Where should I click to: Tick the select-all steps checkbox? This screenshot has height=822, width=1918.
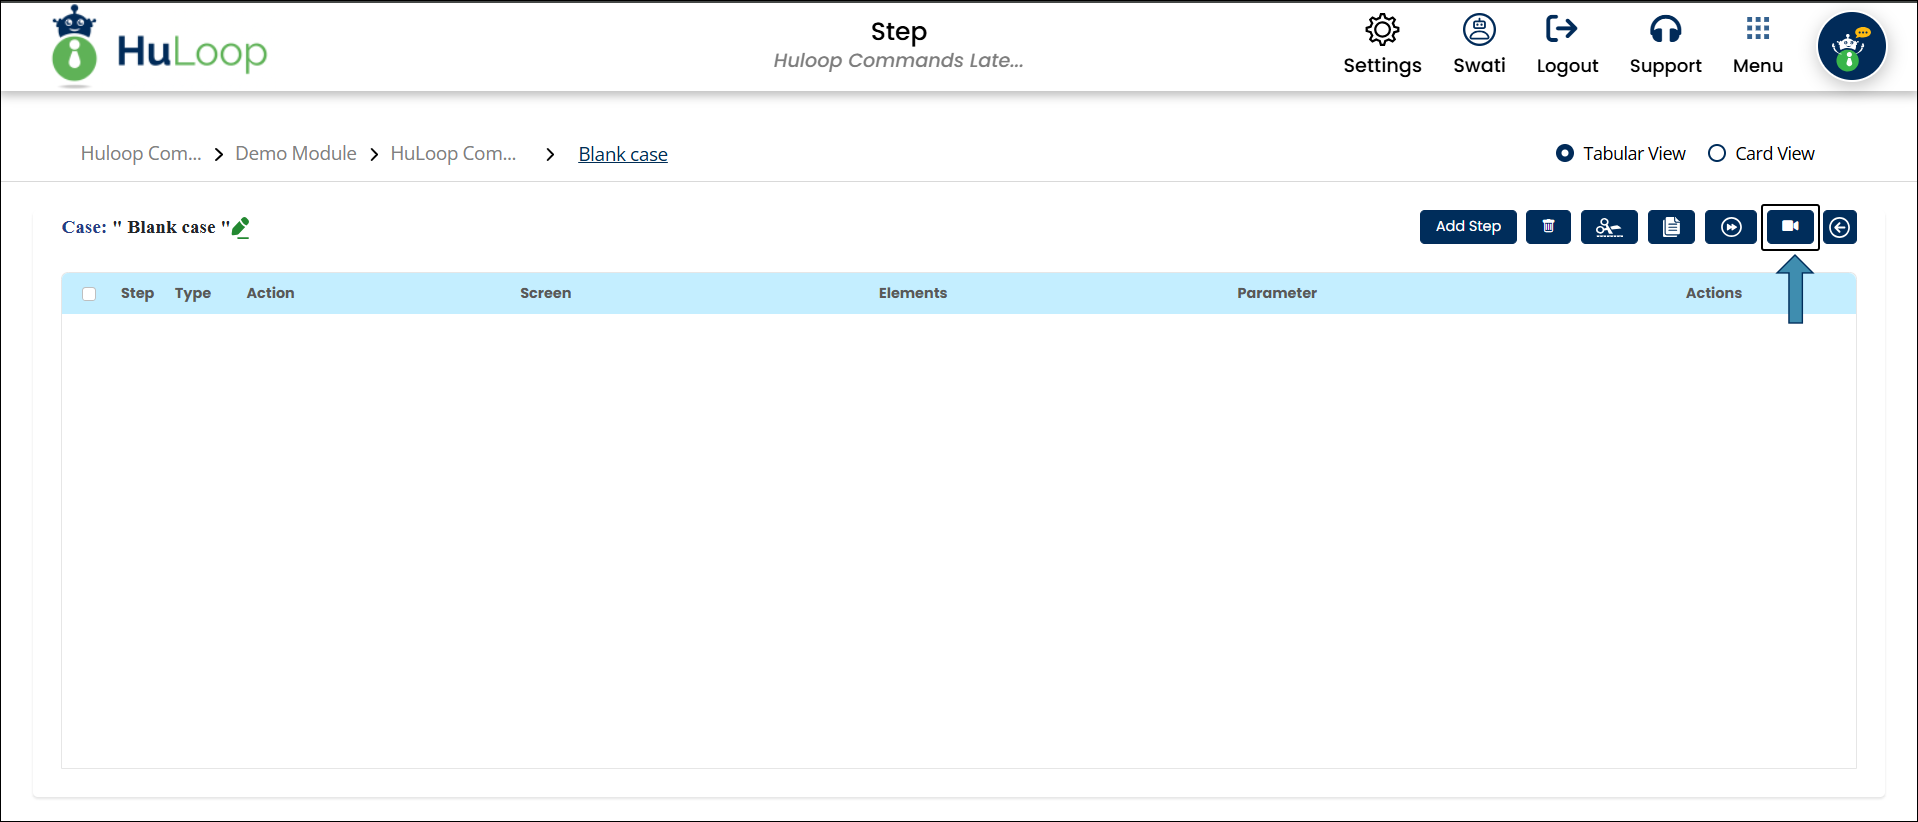tap(89, 294)
